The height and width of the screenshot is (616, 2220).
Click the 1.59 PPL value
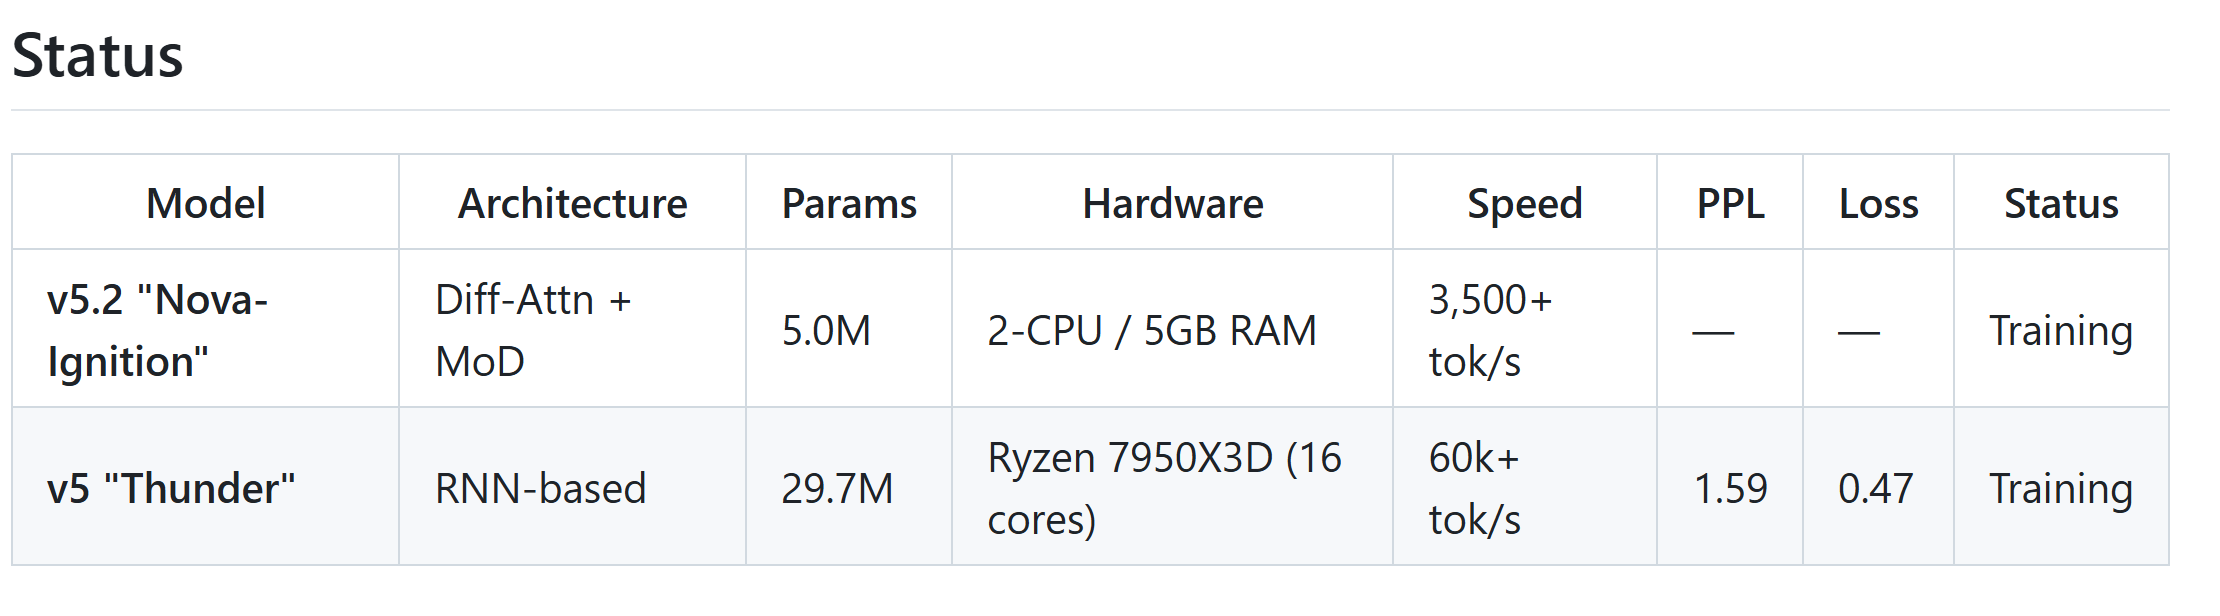point(1730,489)
